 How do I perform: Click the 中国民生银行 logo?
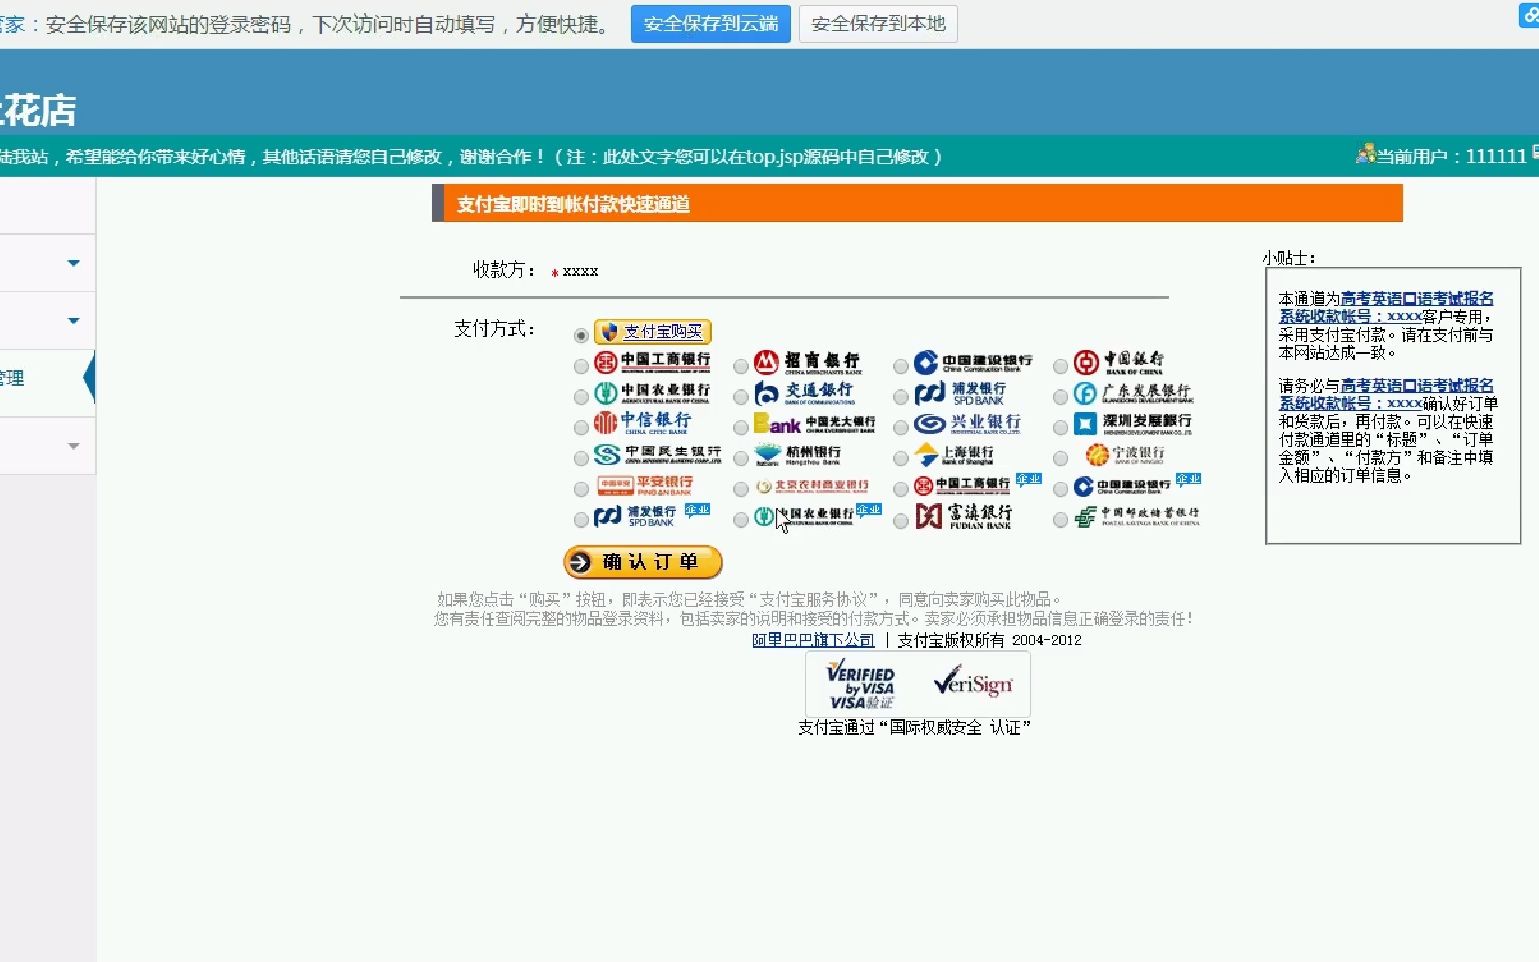(x=658, y=455)
